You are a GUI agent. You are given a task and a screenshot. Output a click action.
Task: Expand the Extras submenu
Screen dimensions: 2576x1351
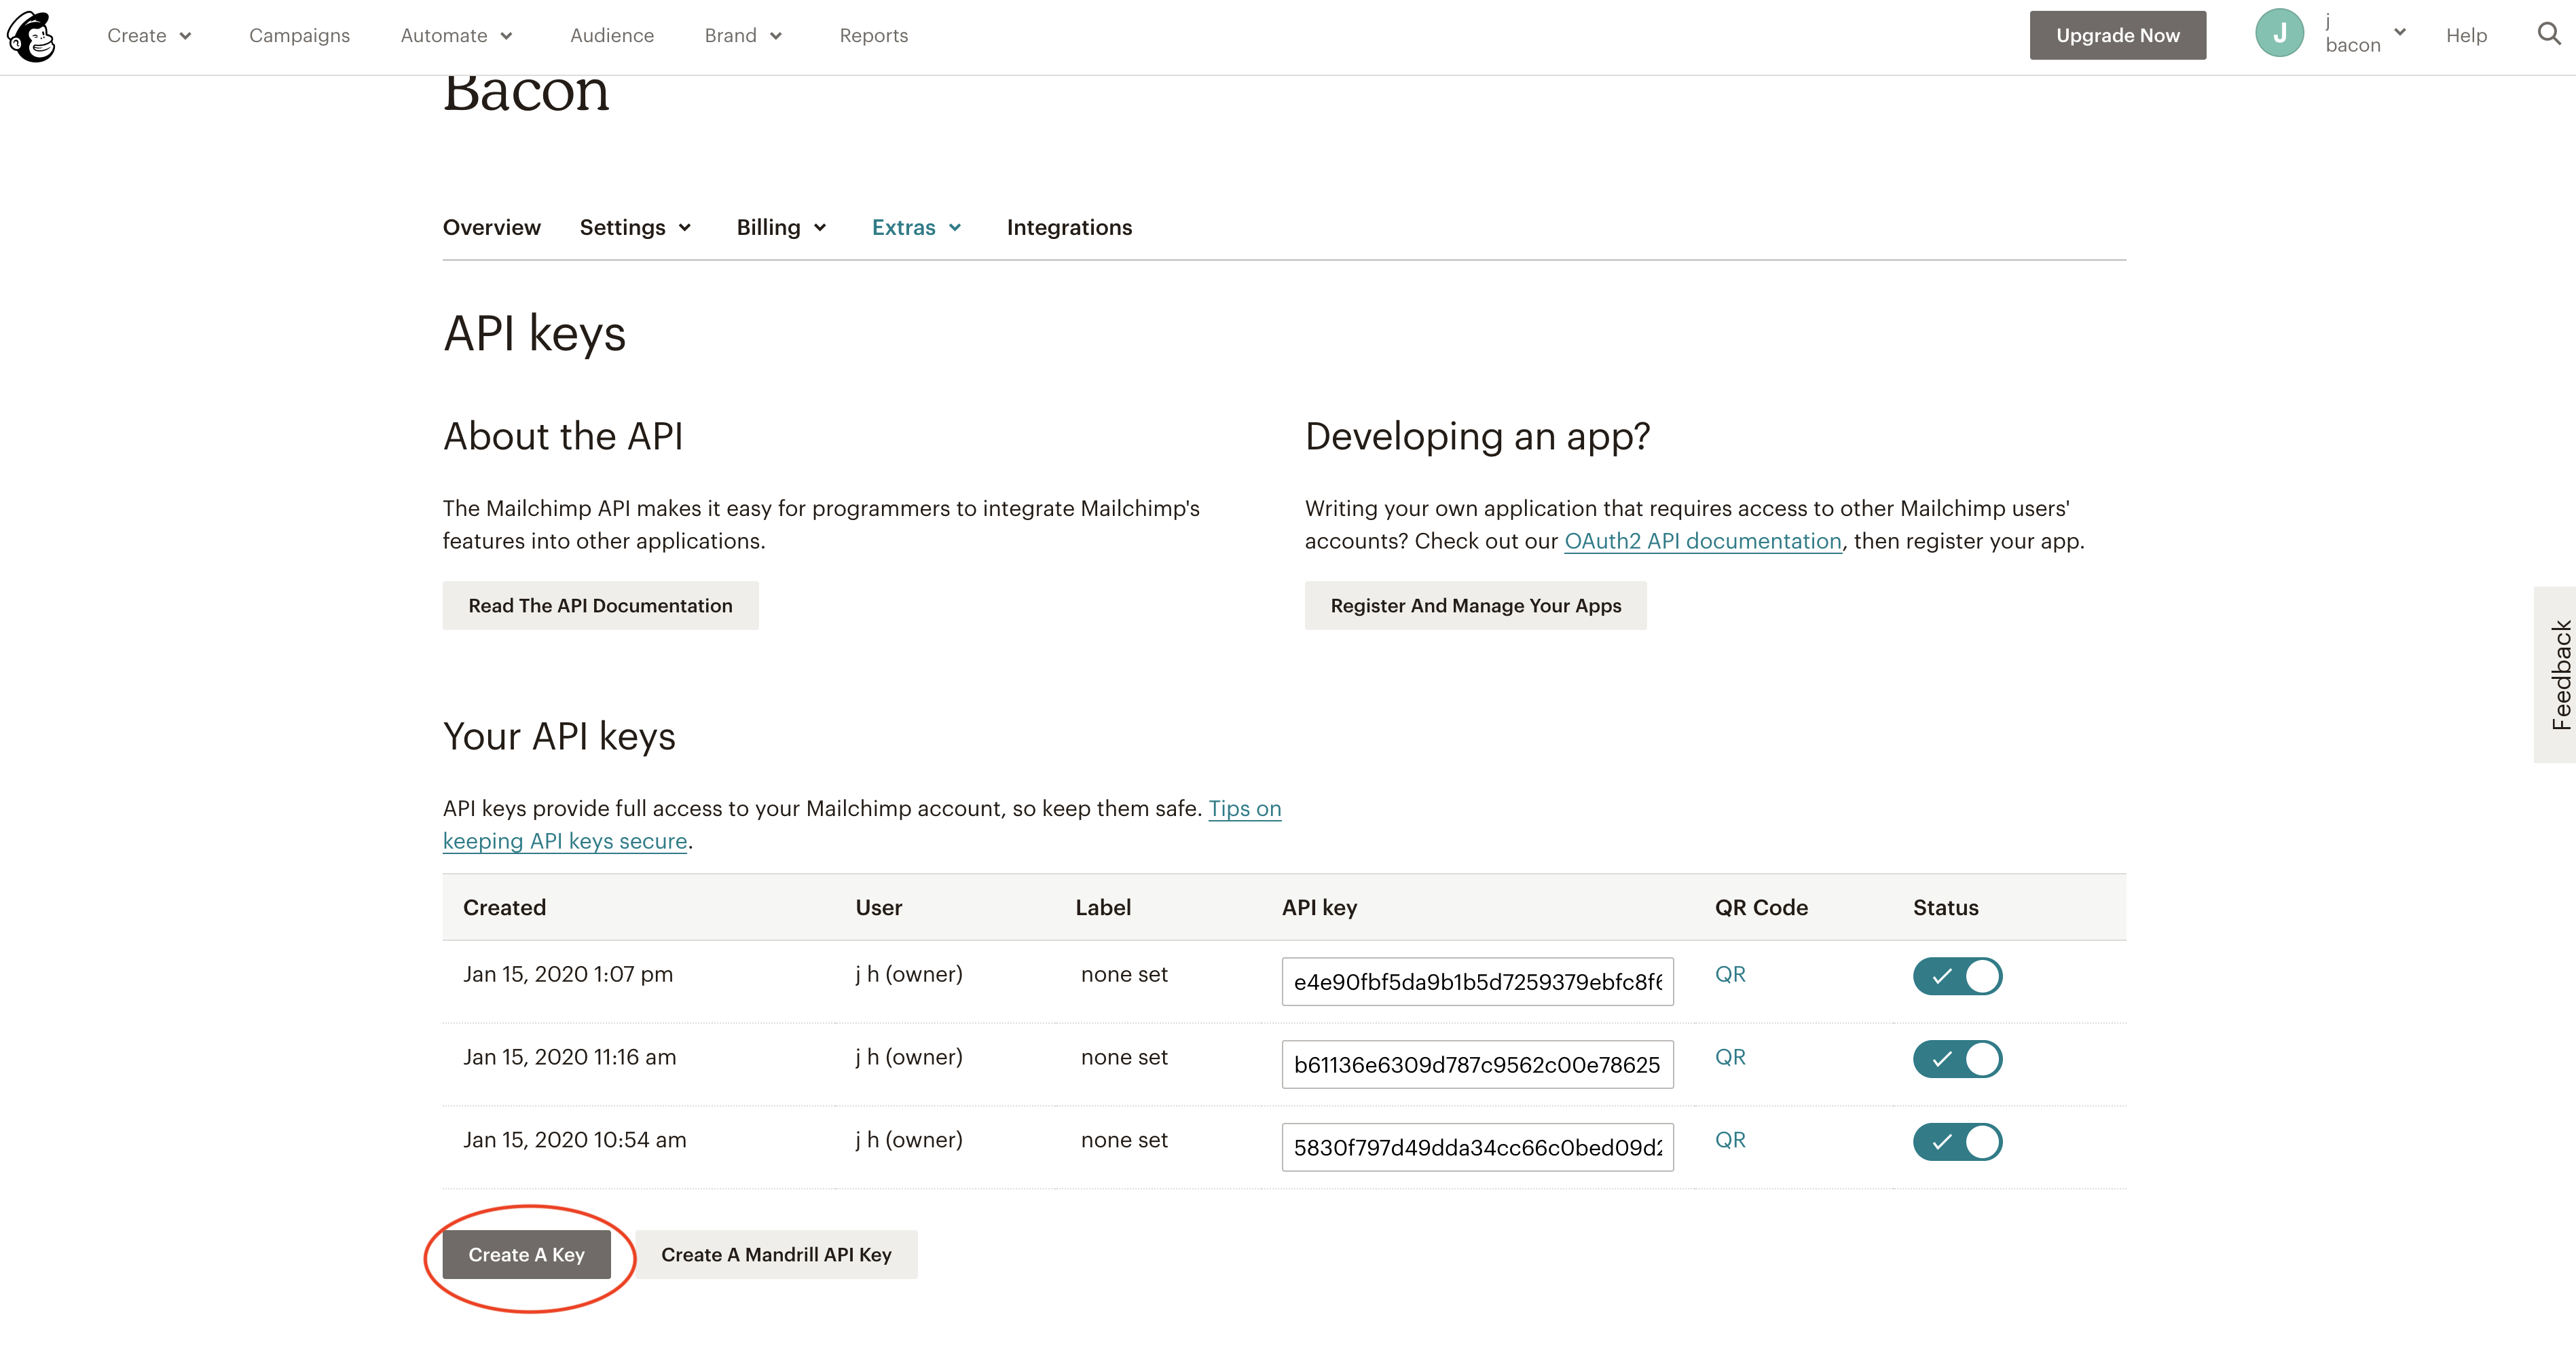pos(916,227)
